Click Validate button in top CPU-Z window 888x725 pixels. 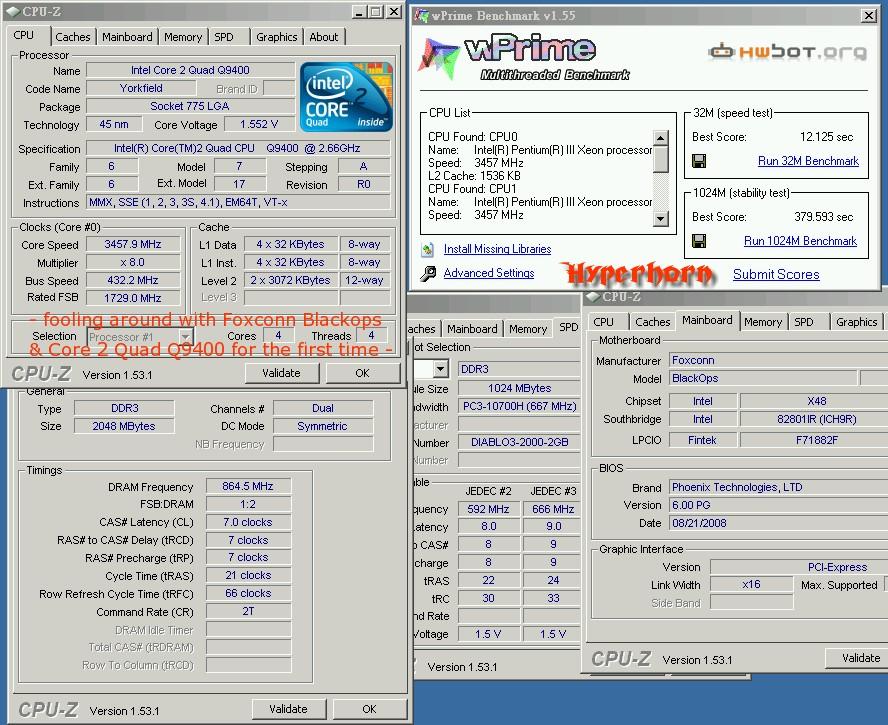pos(281,373)
